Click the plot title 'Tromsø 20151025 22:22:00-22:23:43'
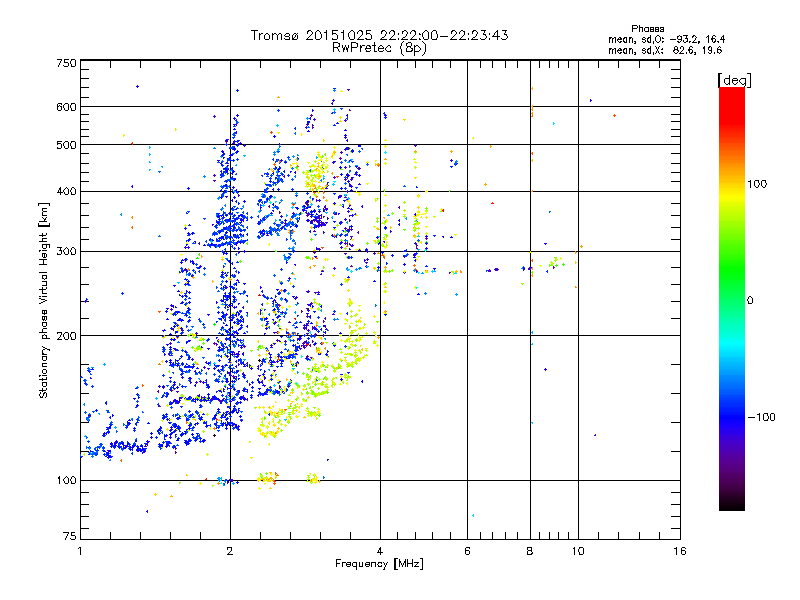This screenshot has width=800, height=600. click(379, 35)
